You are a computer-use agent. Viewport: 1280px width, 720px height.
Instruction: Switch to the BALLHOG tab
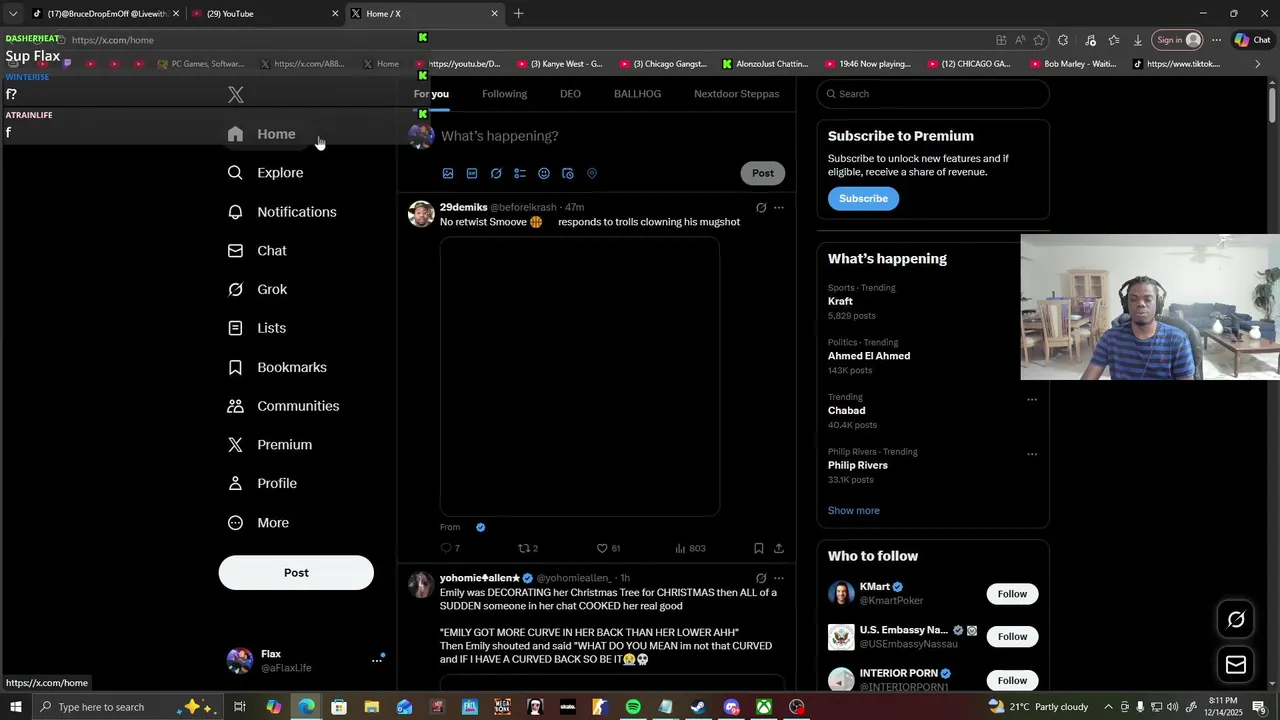pyautogui.click(x=637, y=94)
